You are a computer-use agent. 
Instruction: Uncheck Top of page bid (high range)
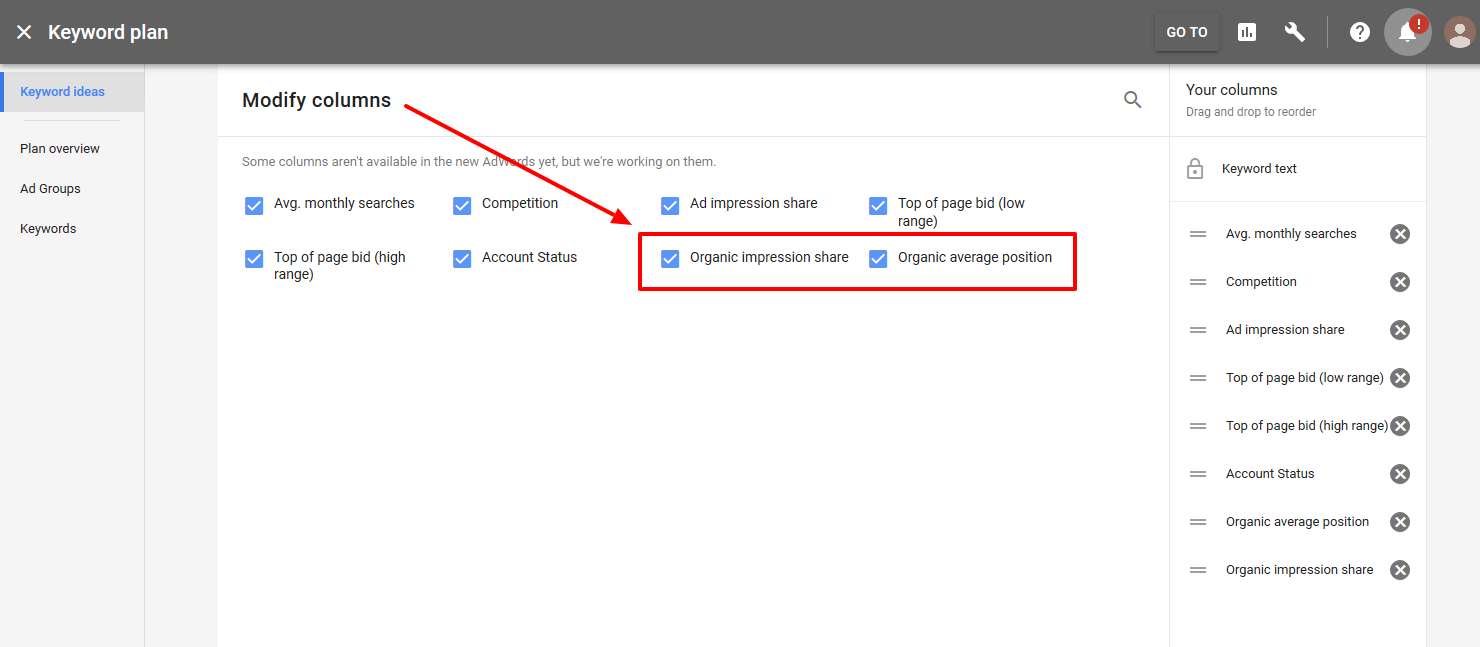pos(254,258)
